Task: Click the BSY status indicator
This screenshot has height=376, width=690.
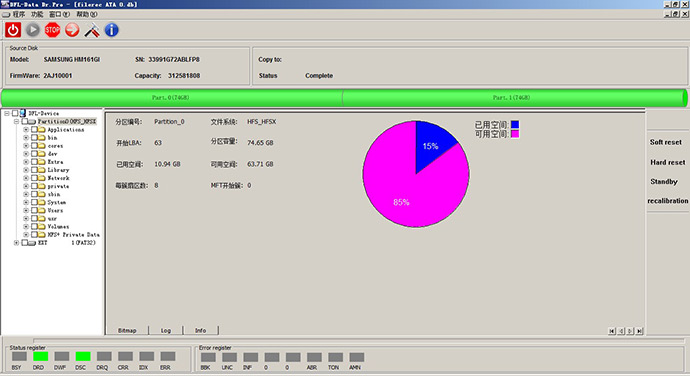Action: point(19,356)
